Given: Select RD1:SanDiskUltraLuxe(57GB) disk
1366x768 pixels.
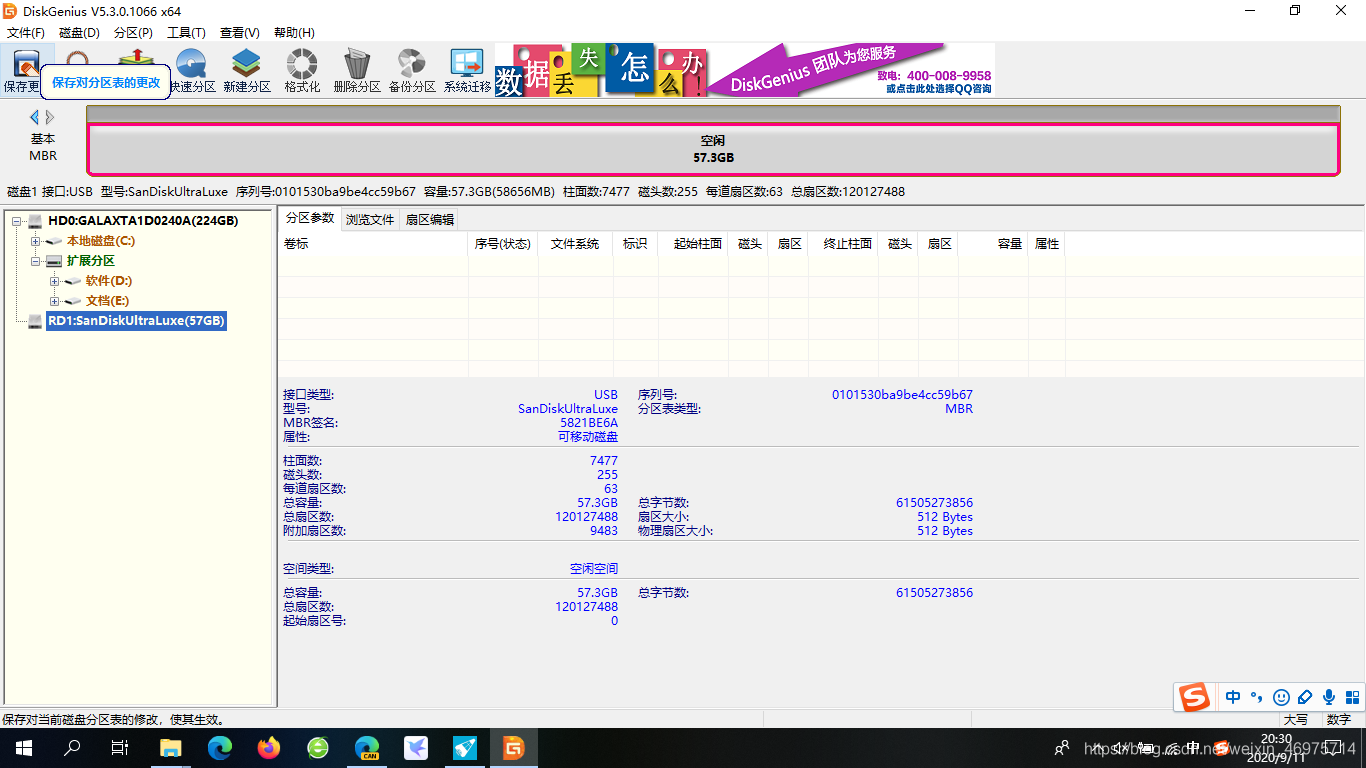Looking at the screenshot, I should [137, 321].
